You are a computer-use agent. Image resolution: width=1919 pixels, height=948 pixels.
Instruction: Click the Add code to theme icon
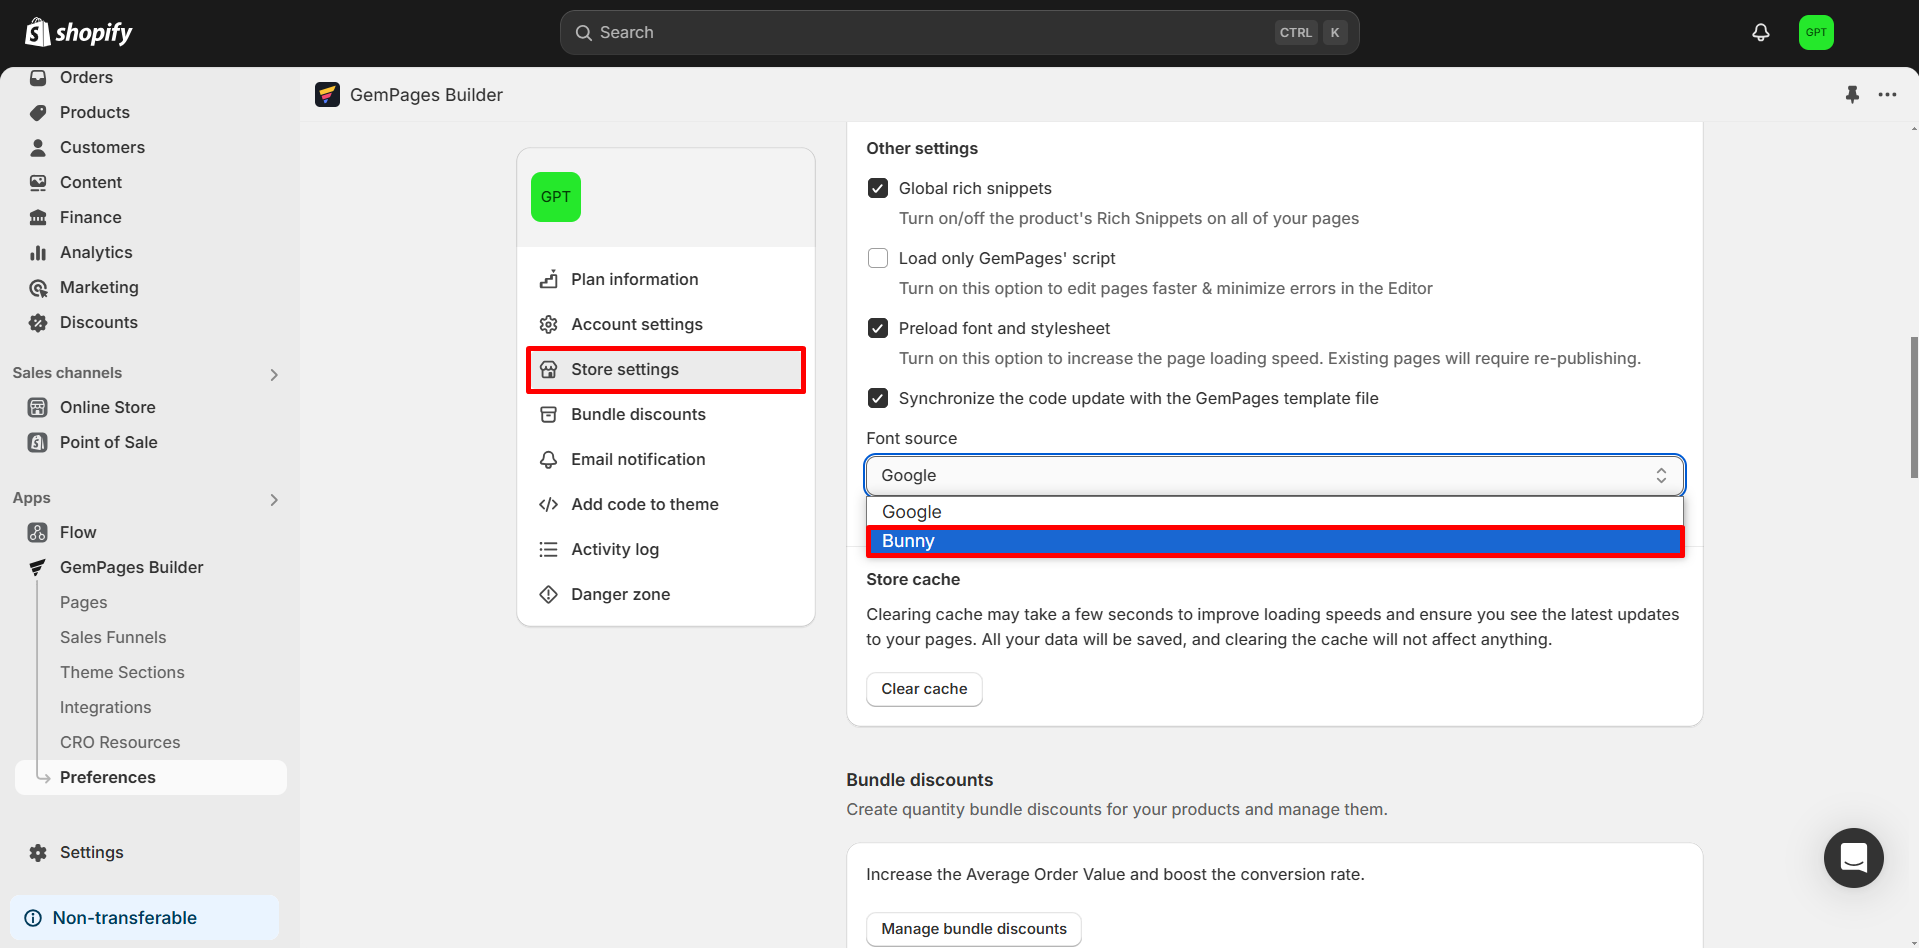[548, 505]
